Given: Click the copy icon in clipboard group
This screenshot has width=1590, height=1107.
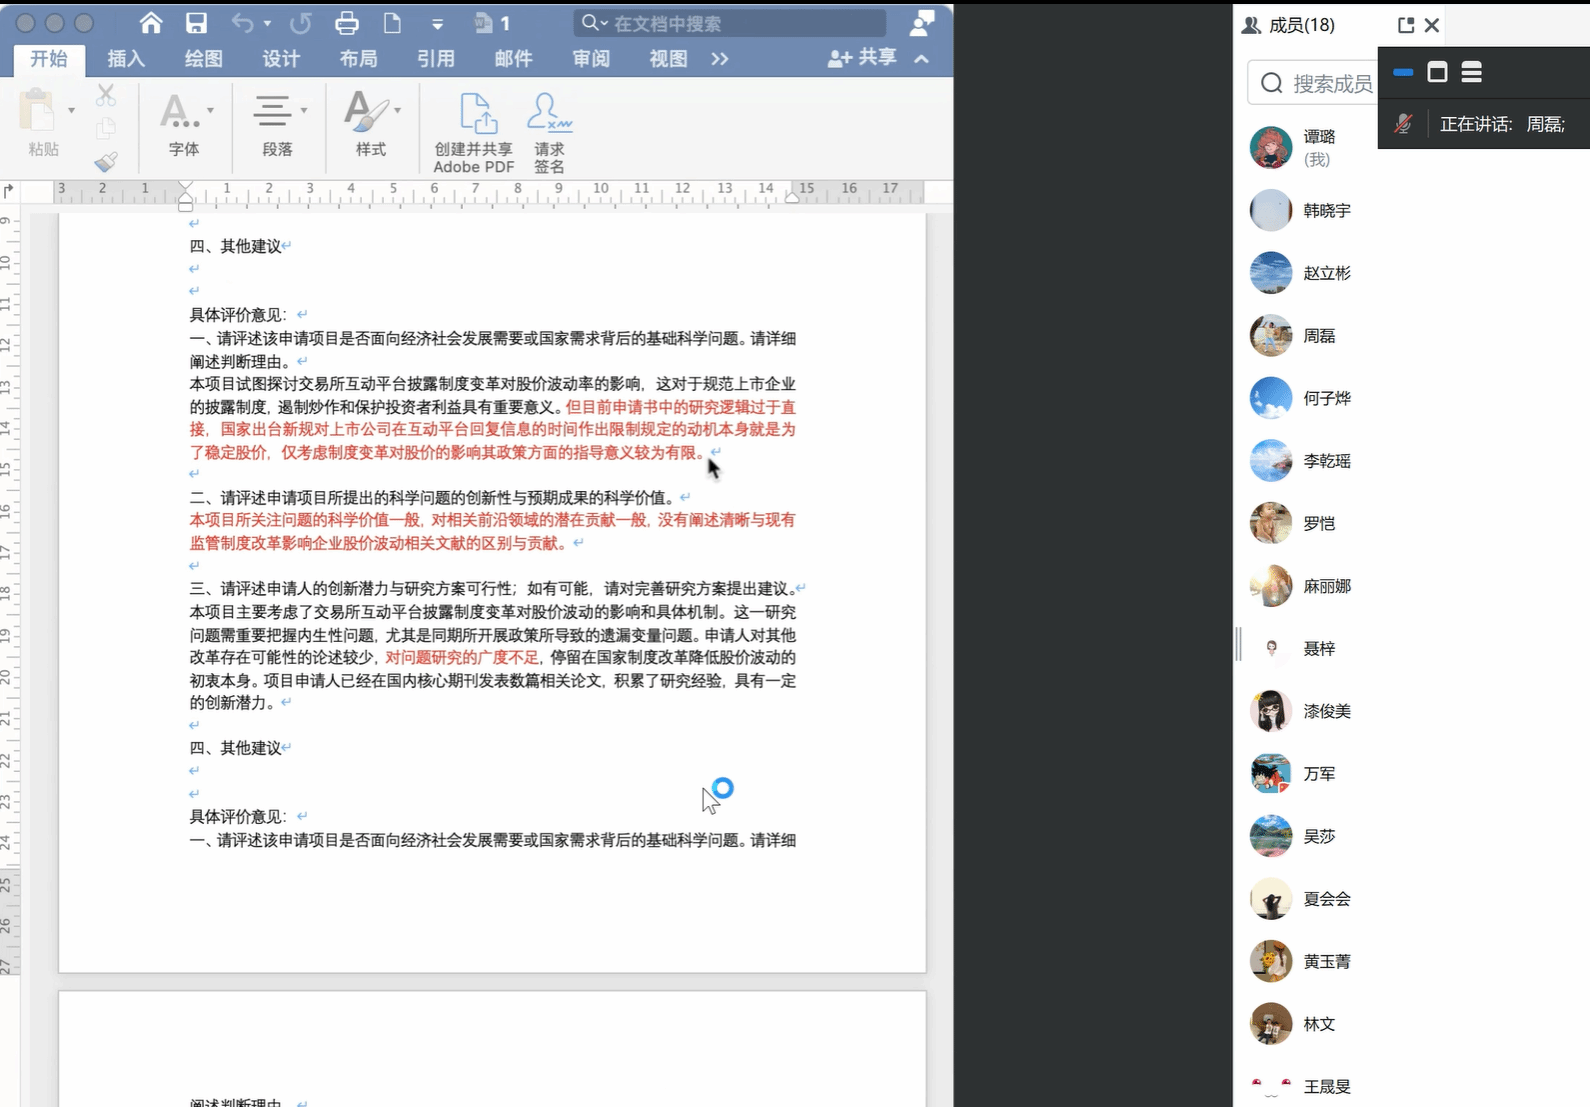Looking at the screenshot, I should tap(106, 128).
